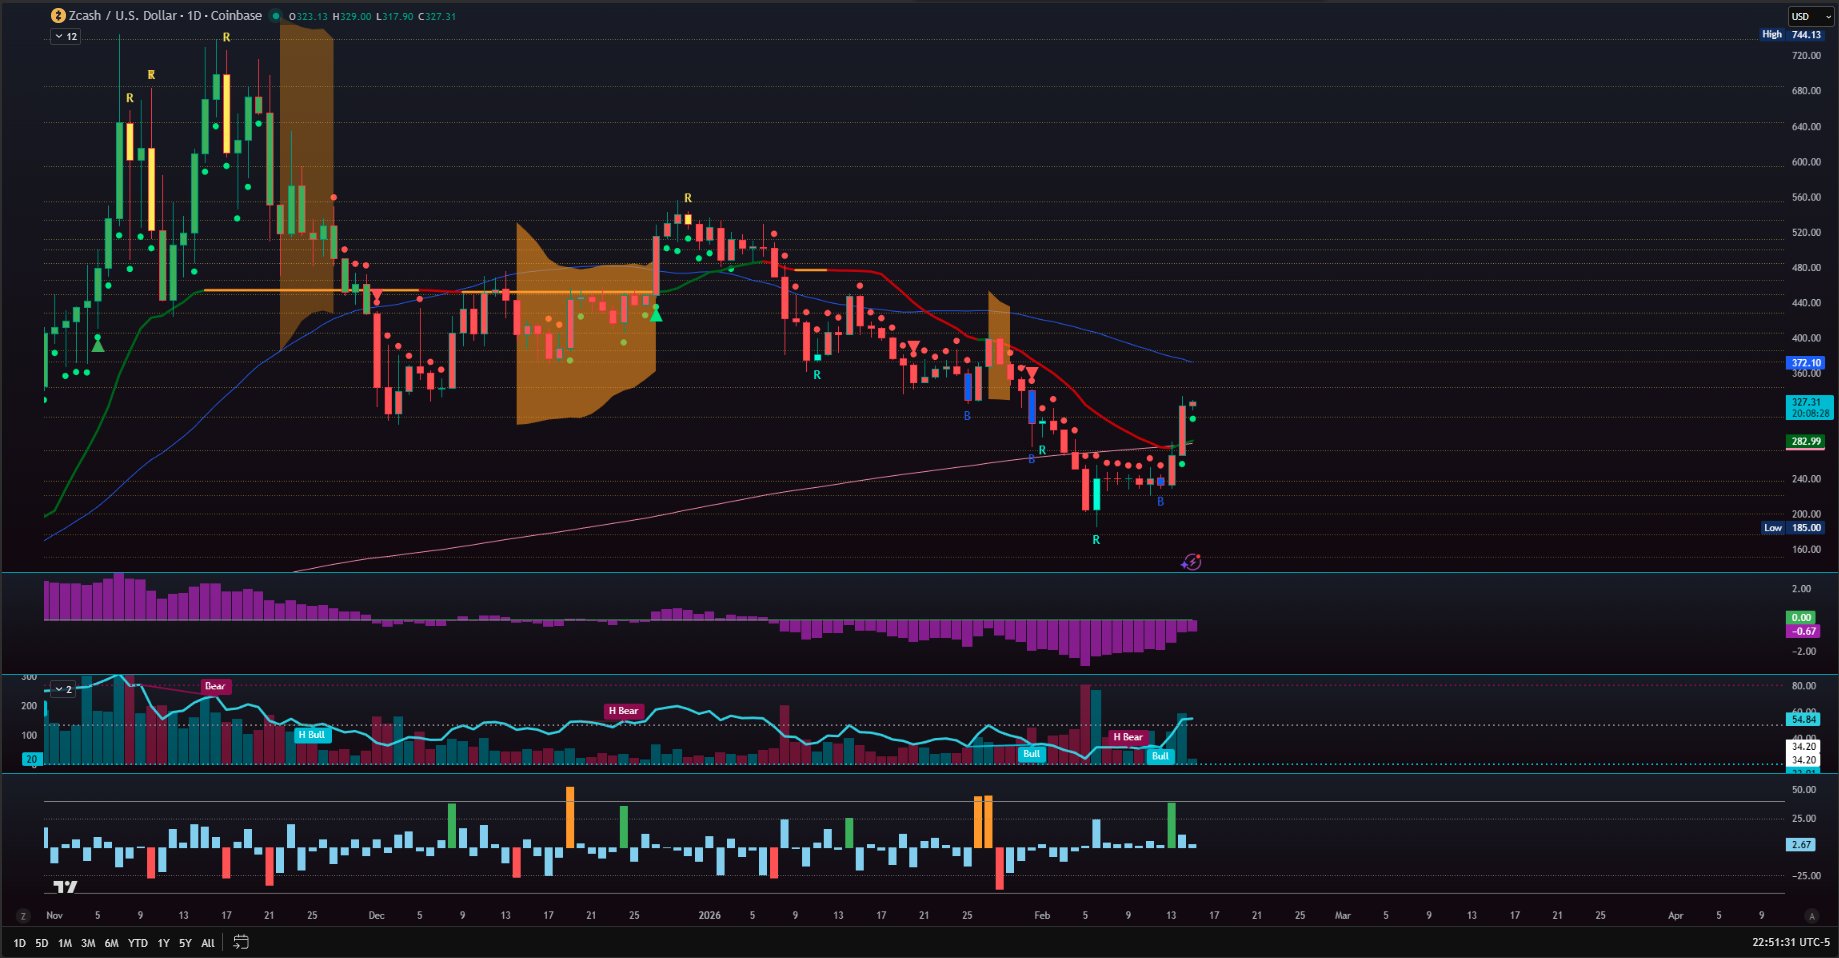Click the green market status dot

tap(276, 16)
